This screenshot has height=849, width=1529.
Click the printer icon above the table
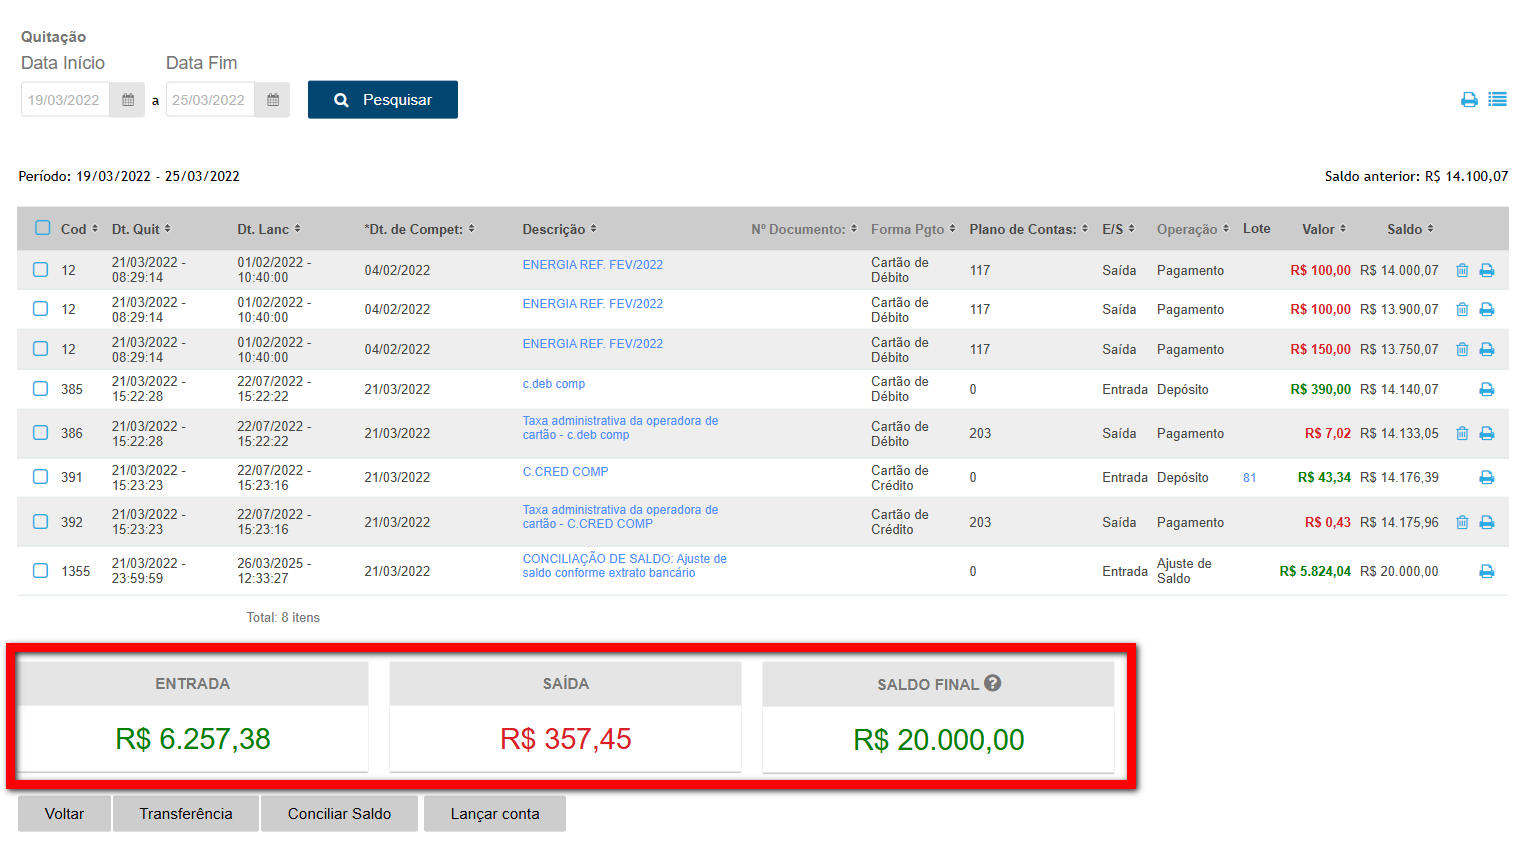1469,100
